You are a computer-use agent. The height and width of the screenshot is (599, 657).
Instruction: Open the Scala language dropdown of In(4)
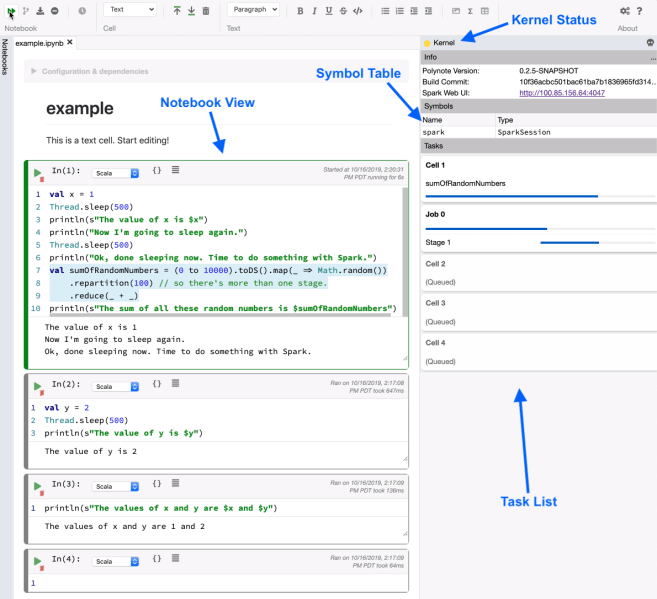pos(116,561)
